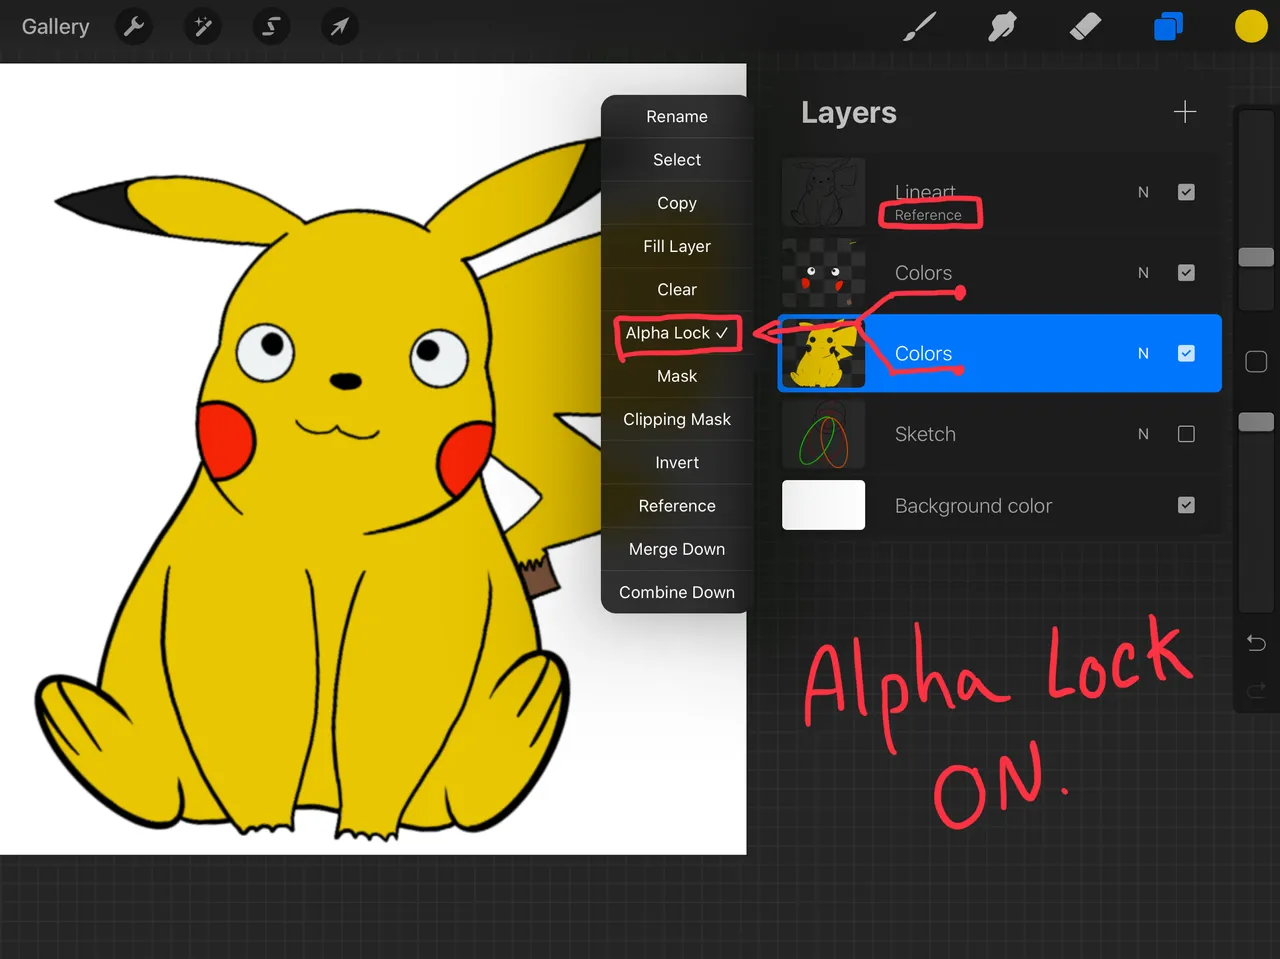The height and width of the screenshot is (959, 1280).
Task: Choose Invert in layer menu
Action: click(x=677, y=463)
